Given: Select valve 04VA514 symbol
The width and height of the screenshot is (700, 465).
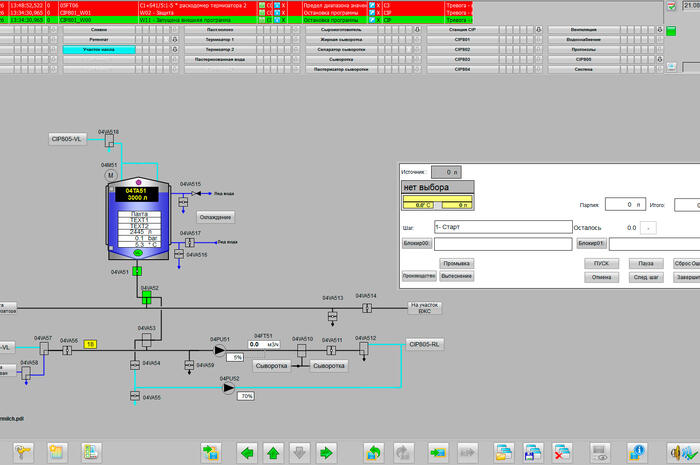Looking at the screenshot, I should 367,308.
